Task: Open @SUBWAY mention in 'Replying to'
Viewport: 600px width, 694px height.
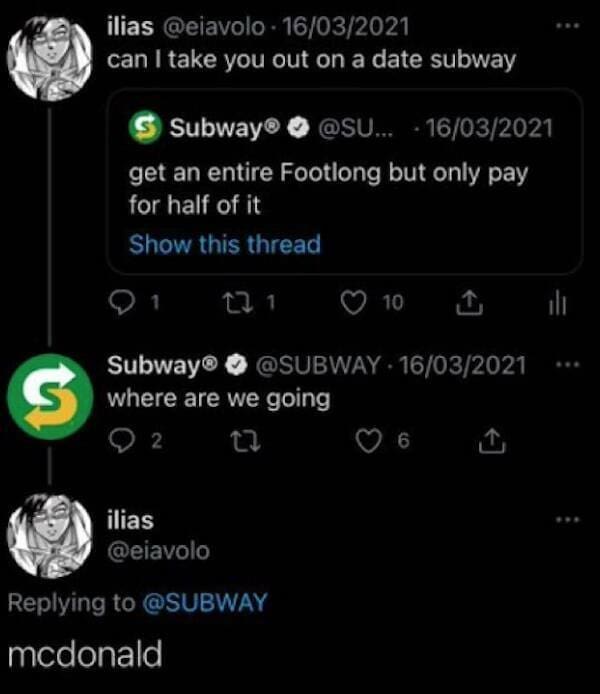Action: [207, 601]
